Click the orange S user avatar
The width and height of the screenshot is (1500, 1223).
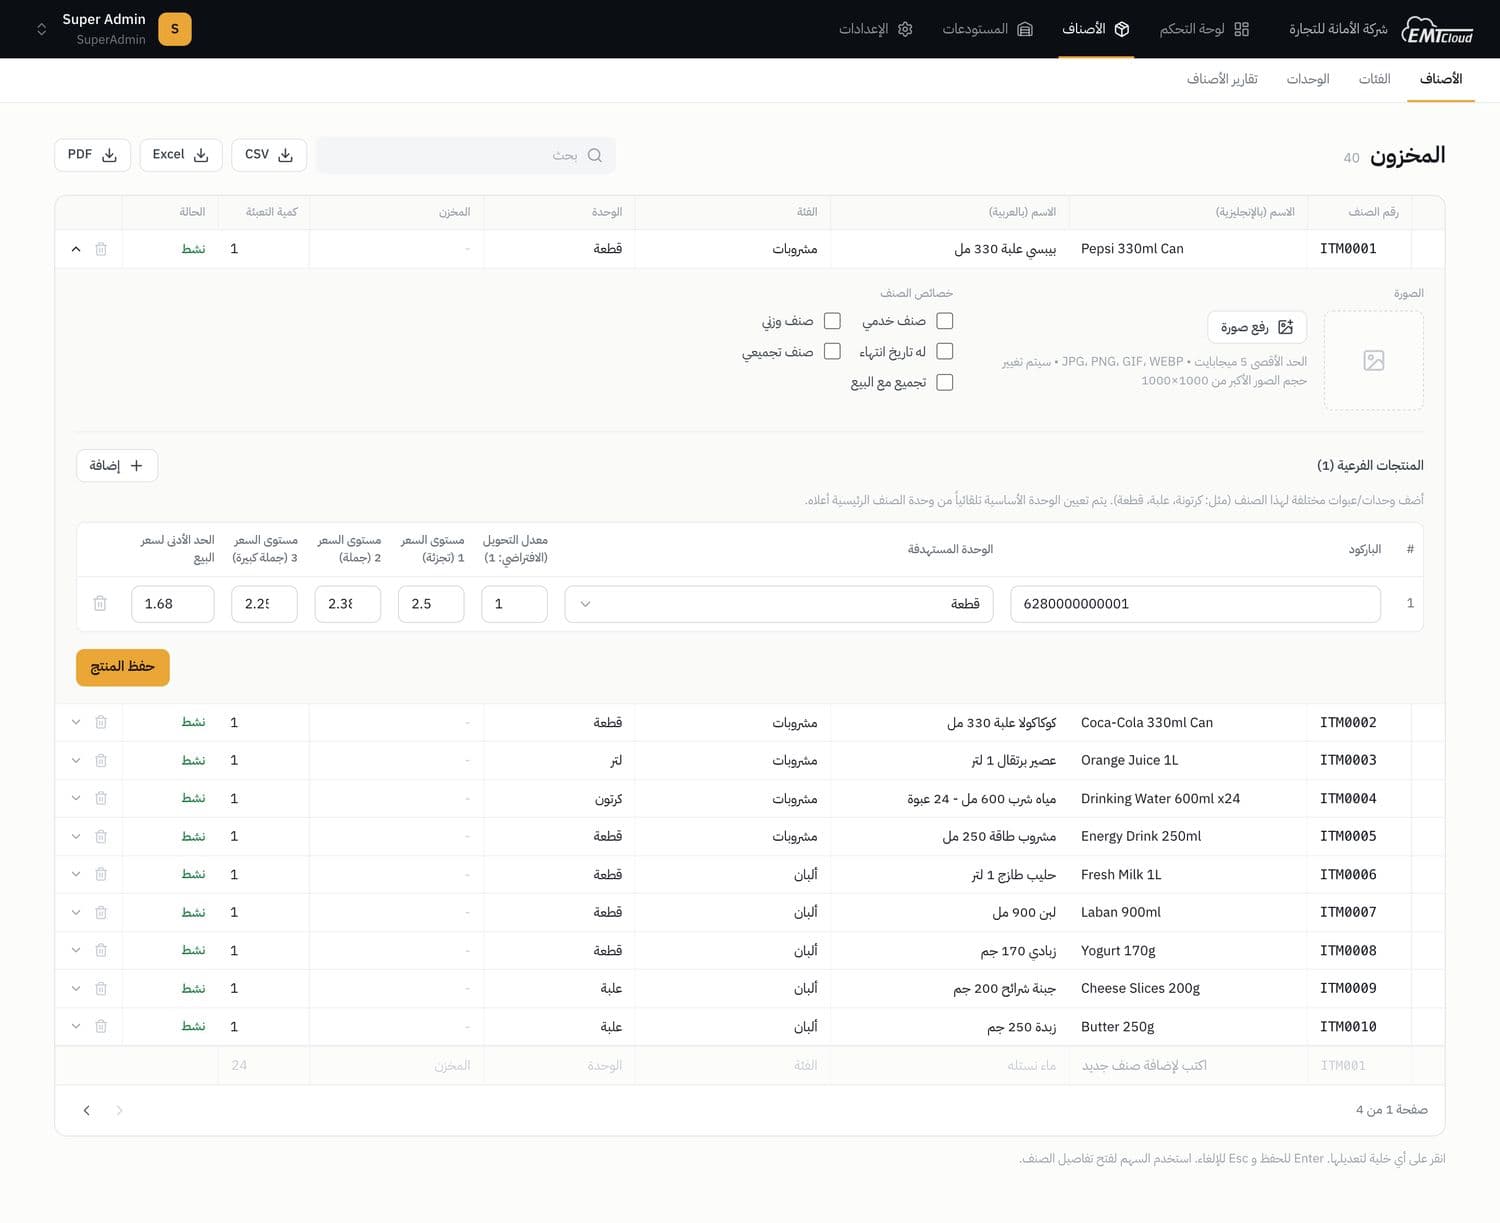click(175, 29)
